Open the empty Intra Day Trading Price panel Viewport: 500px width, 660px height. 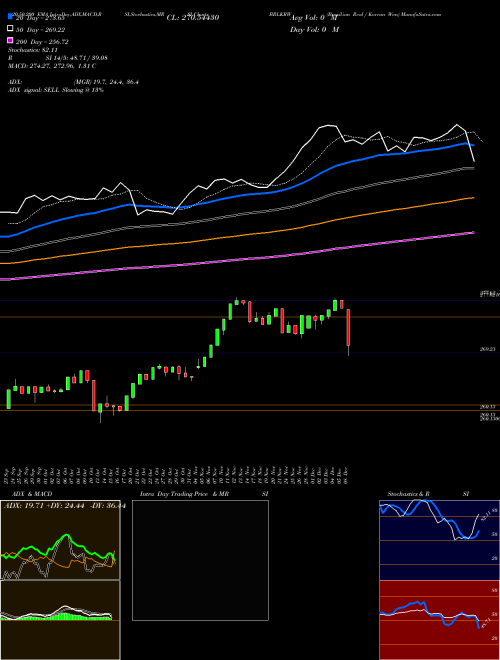pos(200,560)
